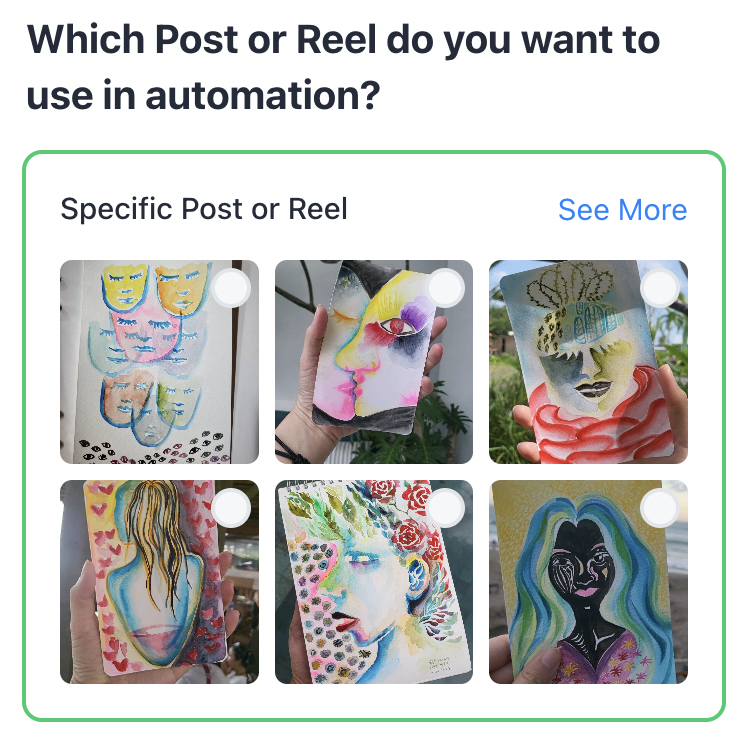Open the stacked sleeping faces painting thumbnail

(x=159, y=362)
